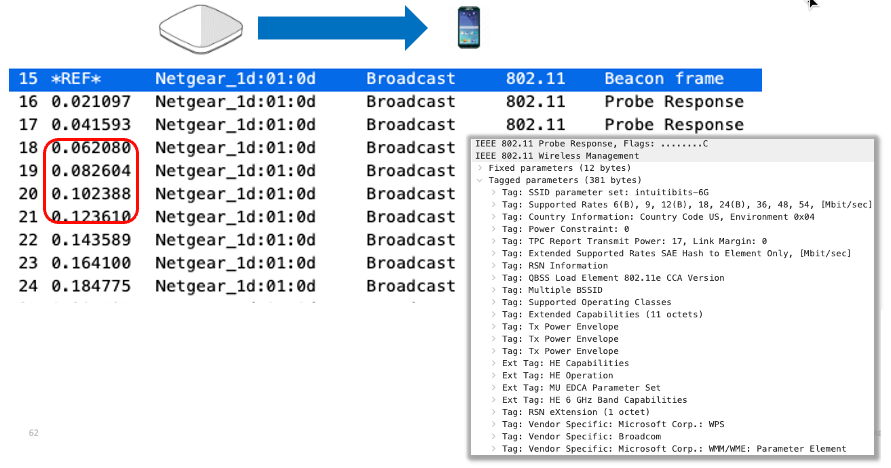This screenshot has height=468, width=891.
Task: Click 'Broadcast' destination in packet 16
Action: [x=411, y=102]
